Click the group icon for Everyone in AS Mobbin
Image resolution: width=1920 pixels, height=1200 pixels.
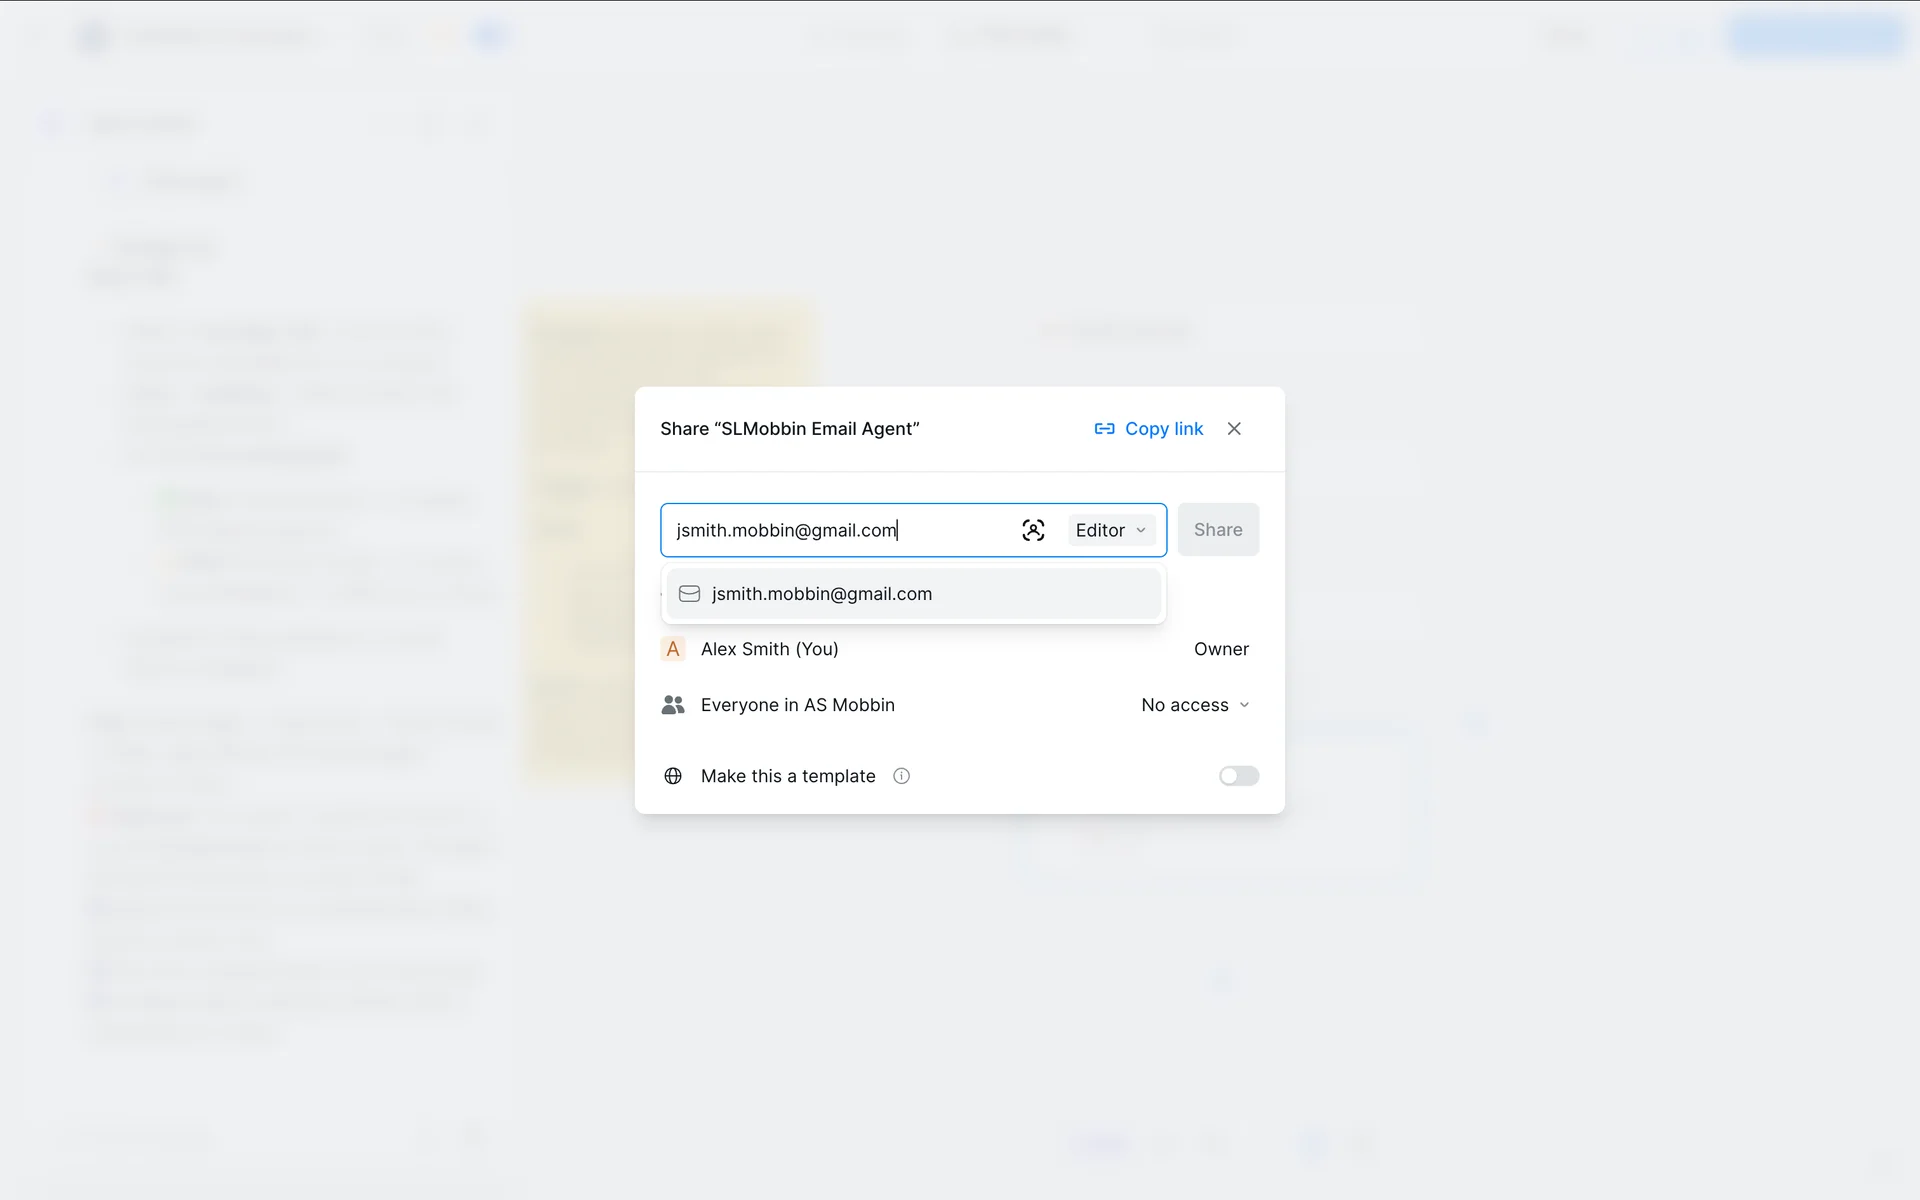click(673, 705)
